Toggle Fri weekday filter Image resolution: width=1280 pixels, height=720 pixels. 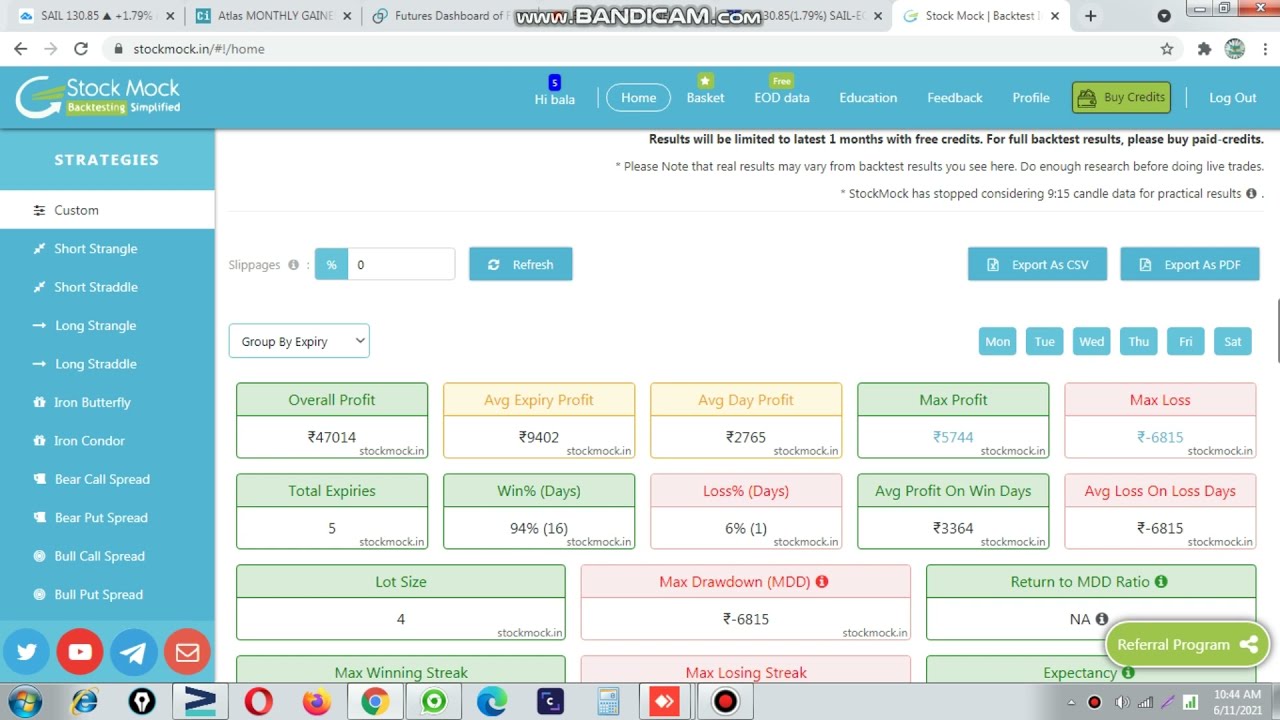pyautogui.click(x=1186, y=341)
